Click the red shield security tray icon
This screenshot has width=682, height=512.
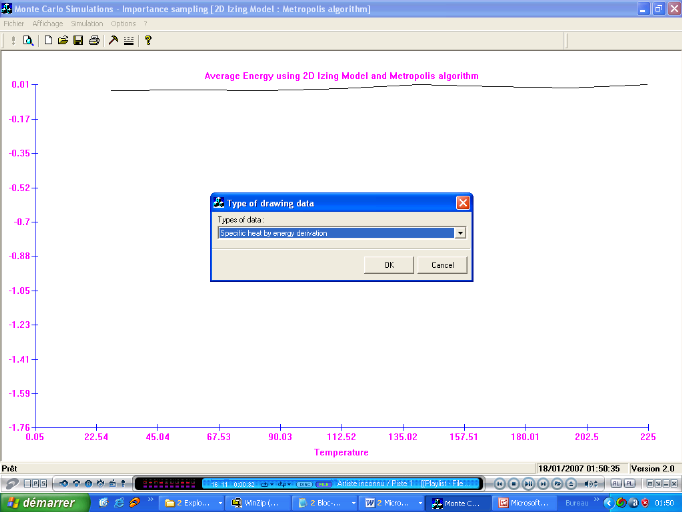click(x=645, y=503)
